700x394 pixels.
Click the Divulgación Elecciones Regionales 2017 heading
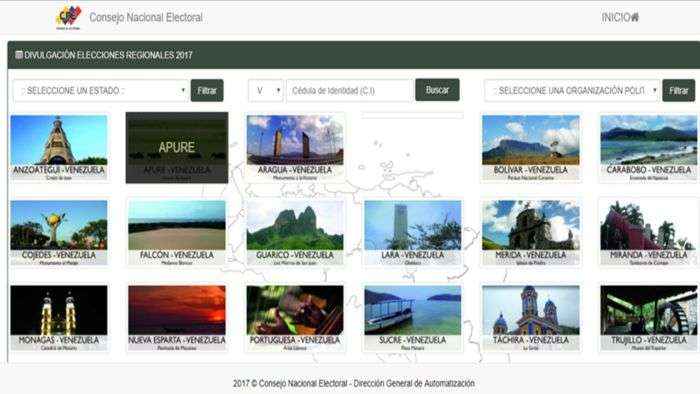pos(108,55)
